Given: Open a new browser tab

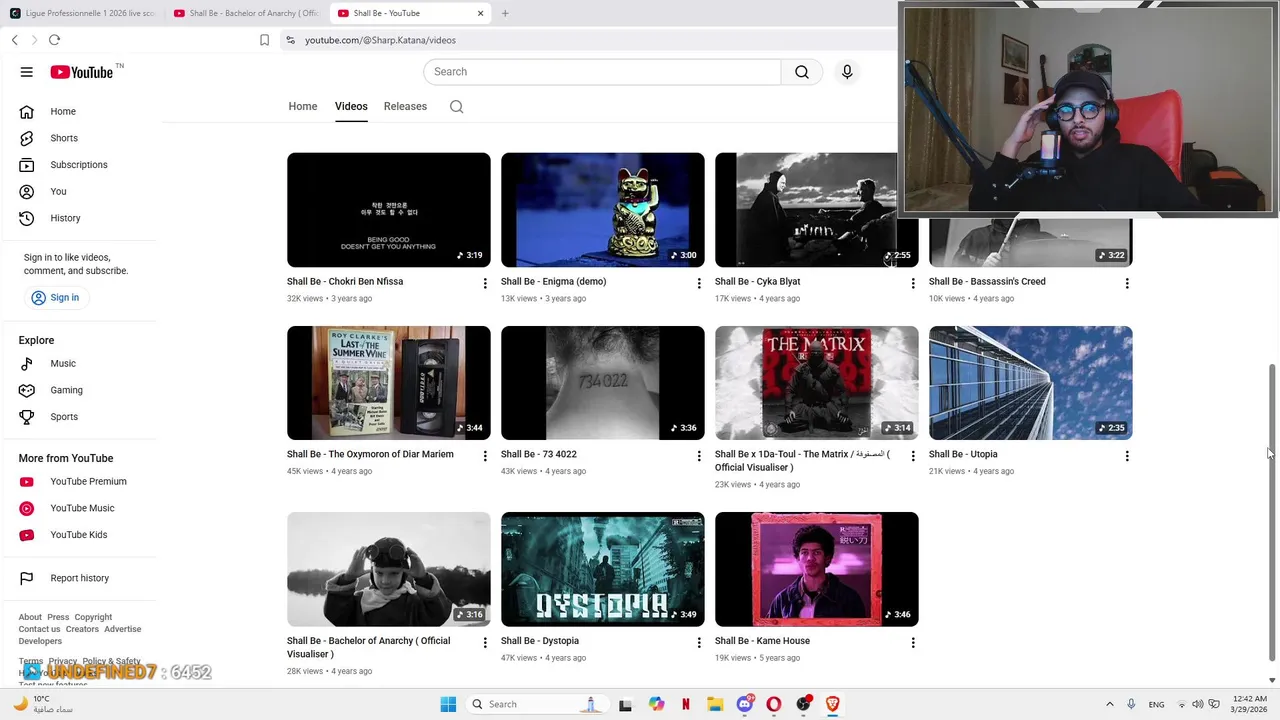Looking at the screenshot, I should [505, 13].
